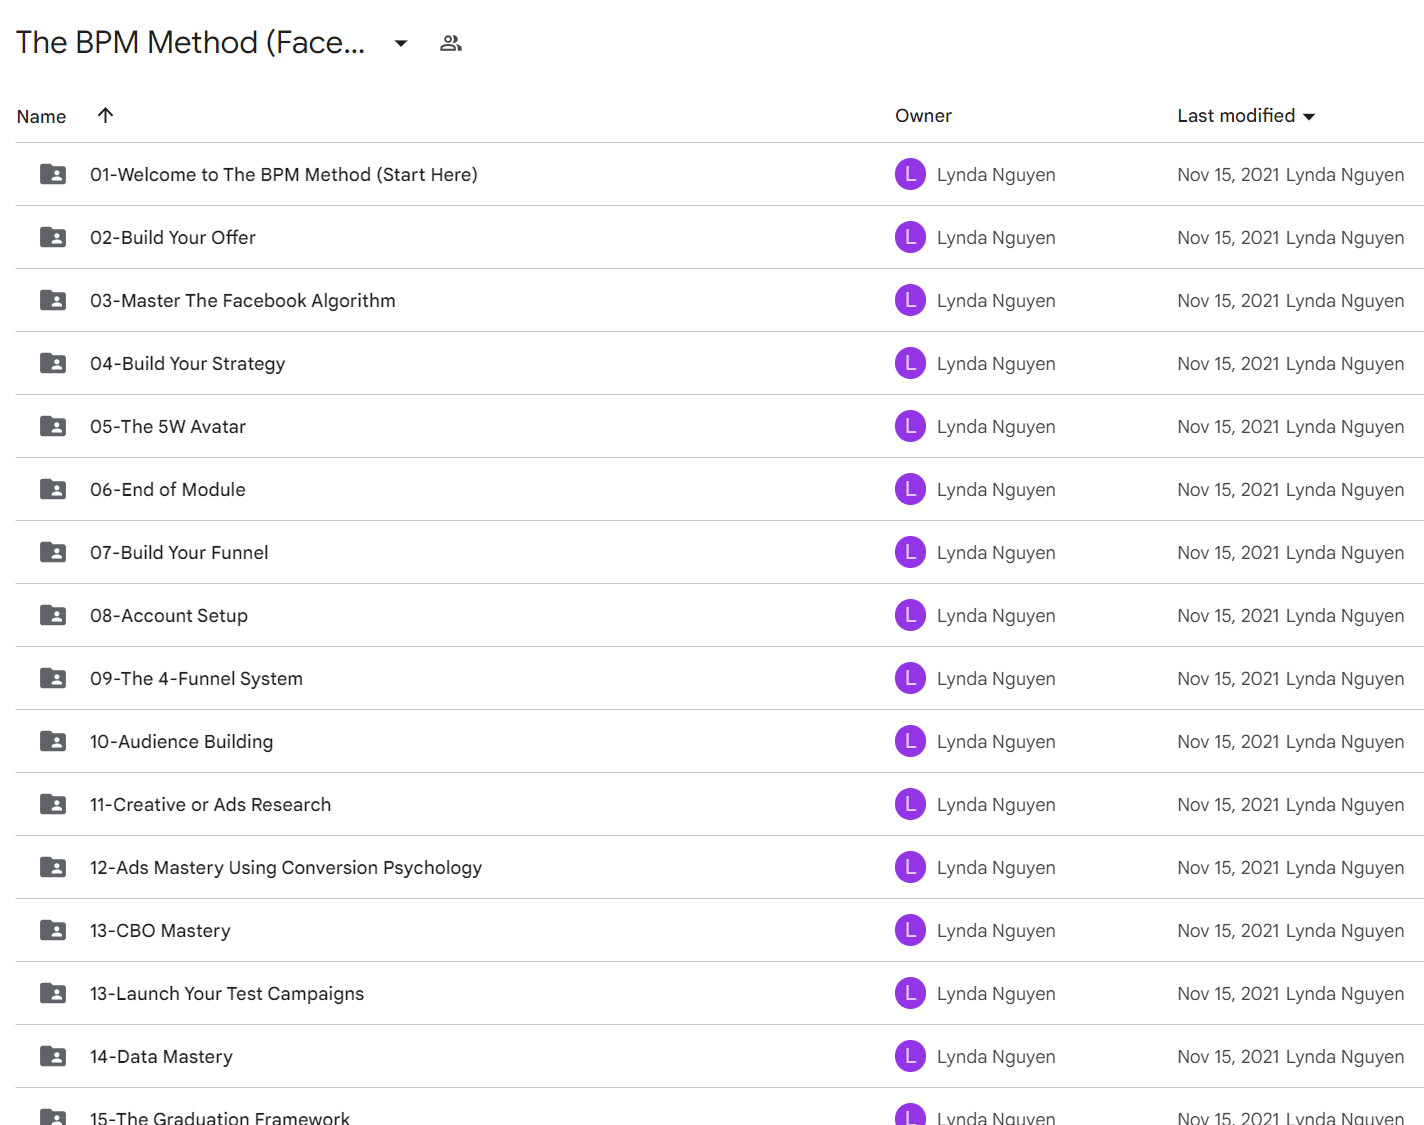Select 11-Creative or Ads Research folder name
Image resolution: width=1424 pixels, height=1125 pixels.
[x=210, y=804]
